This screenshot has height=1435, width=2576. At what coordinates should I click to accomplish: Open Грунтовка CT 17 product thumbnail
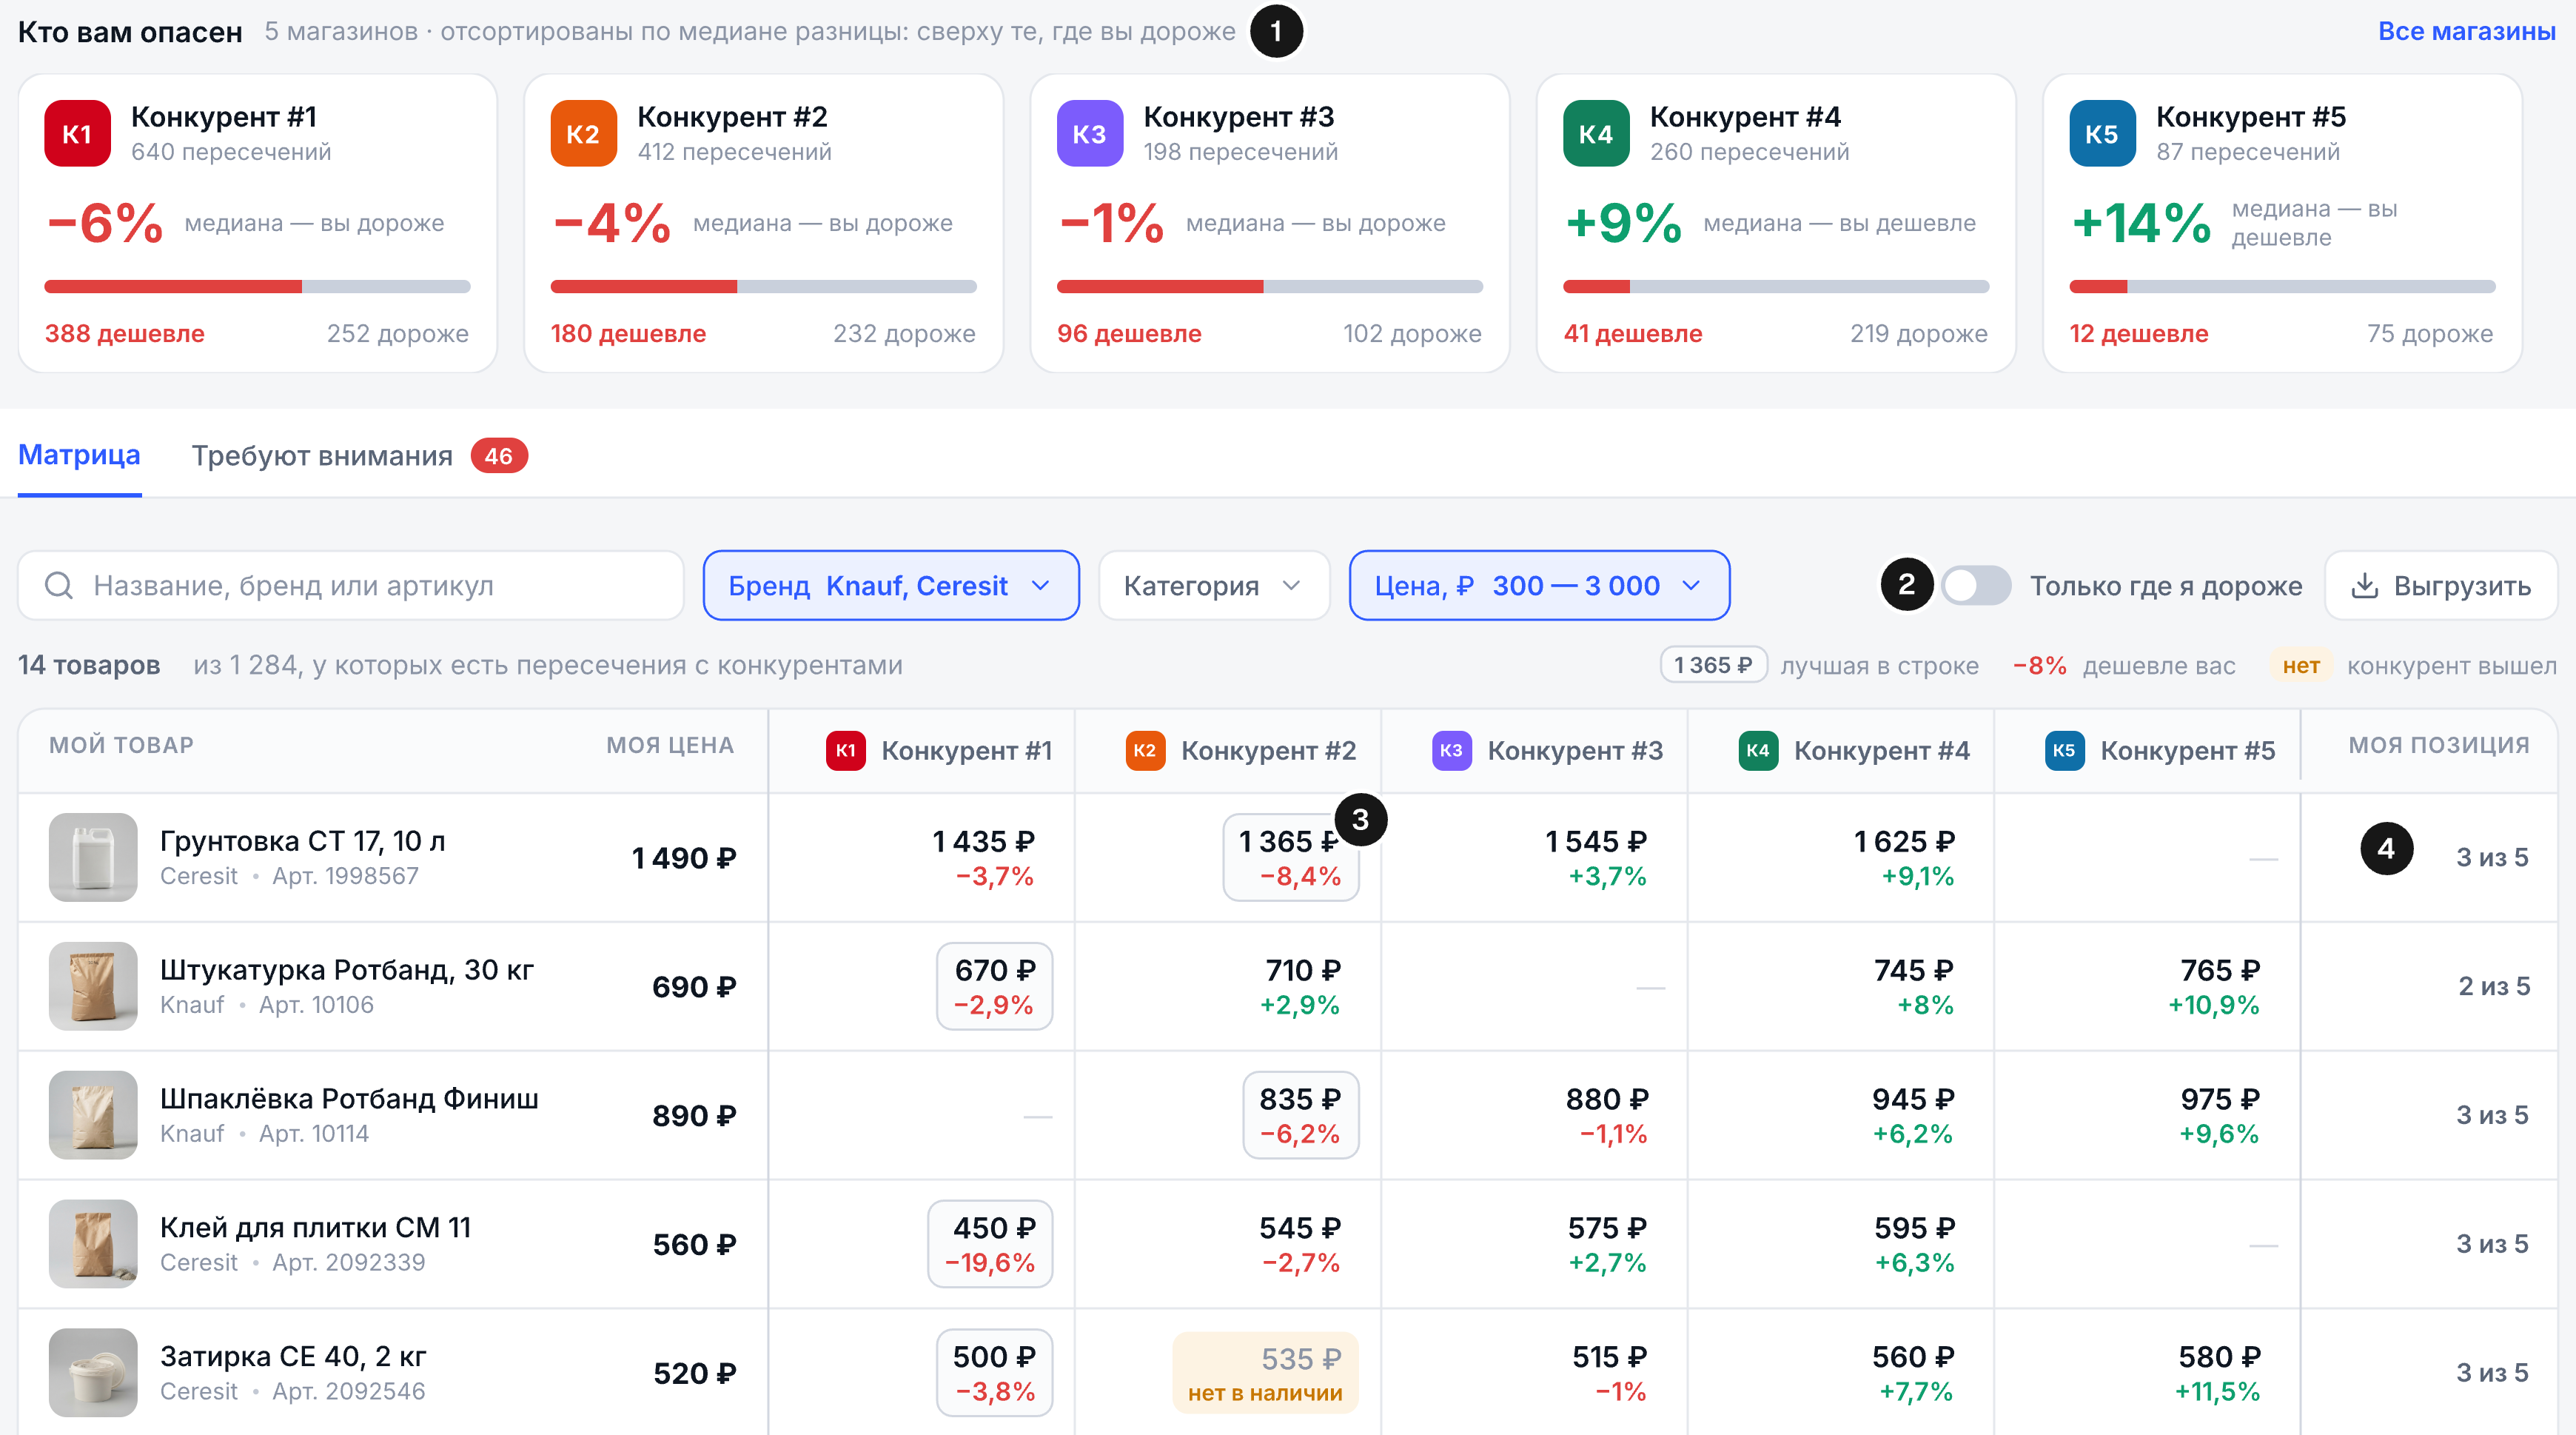(x=93, y=858)
